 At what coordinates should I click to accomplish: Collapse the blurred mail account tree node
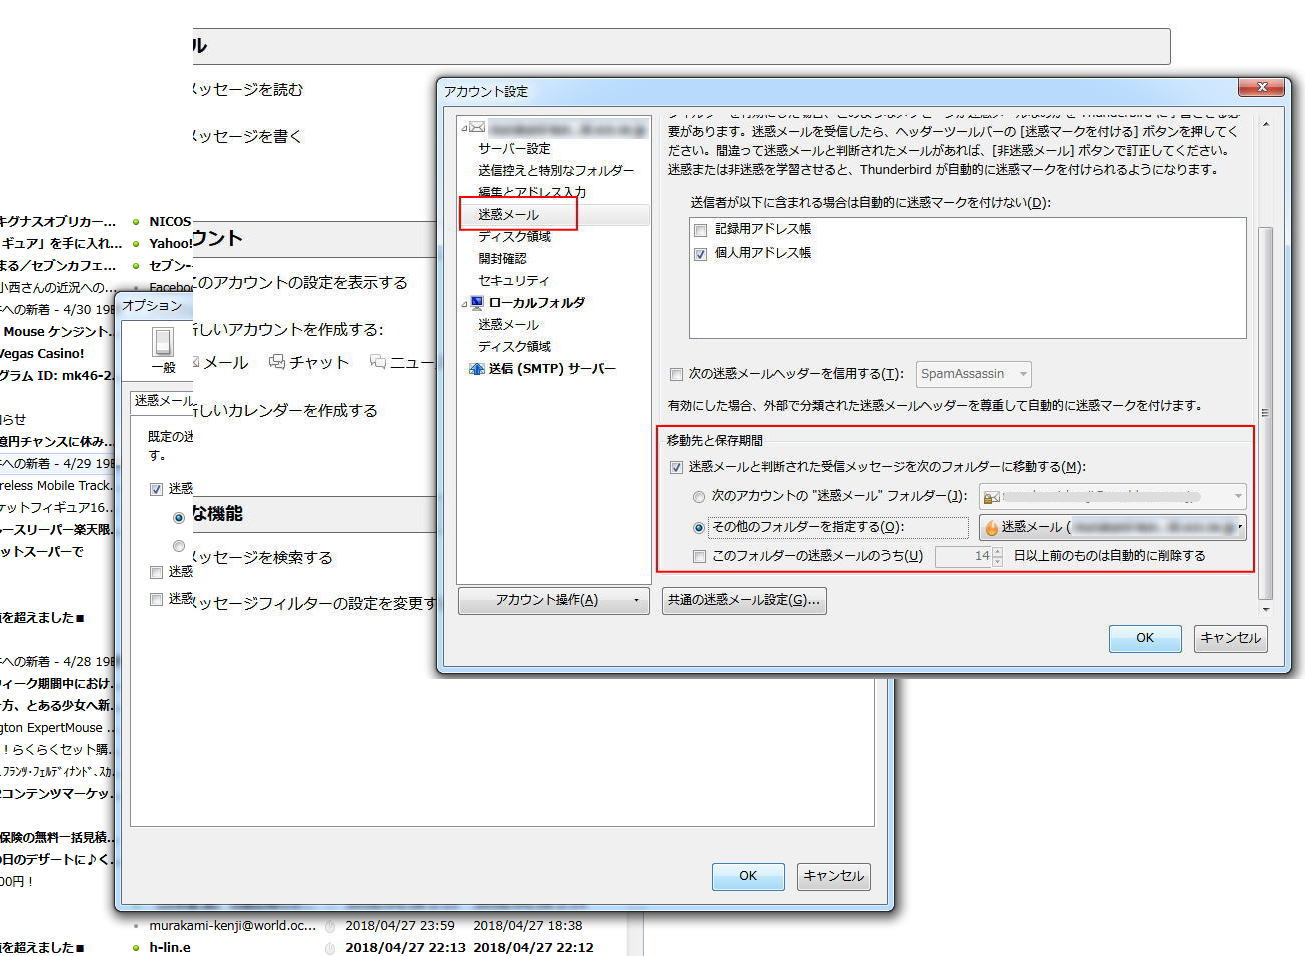click(x=464, y=128)
